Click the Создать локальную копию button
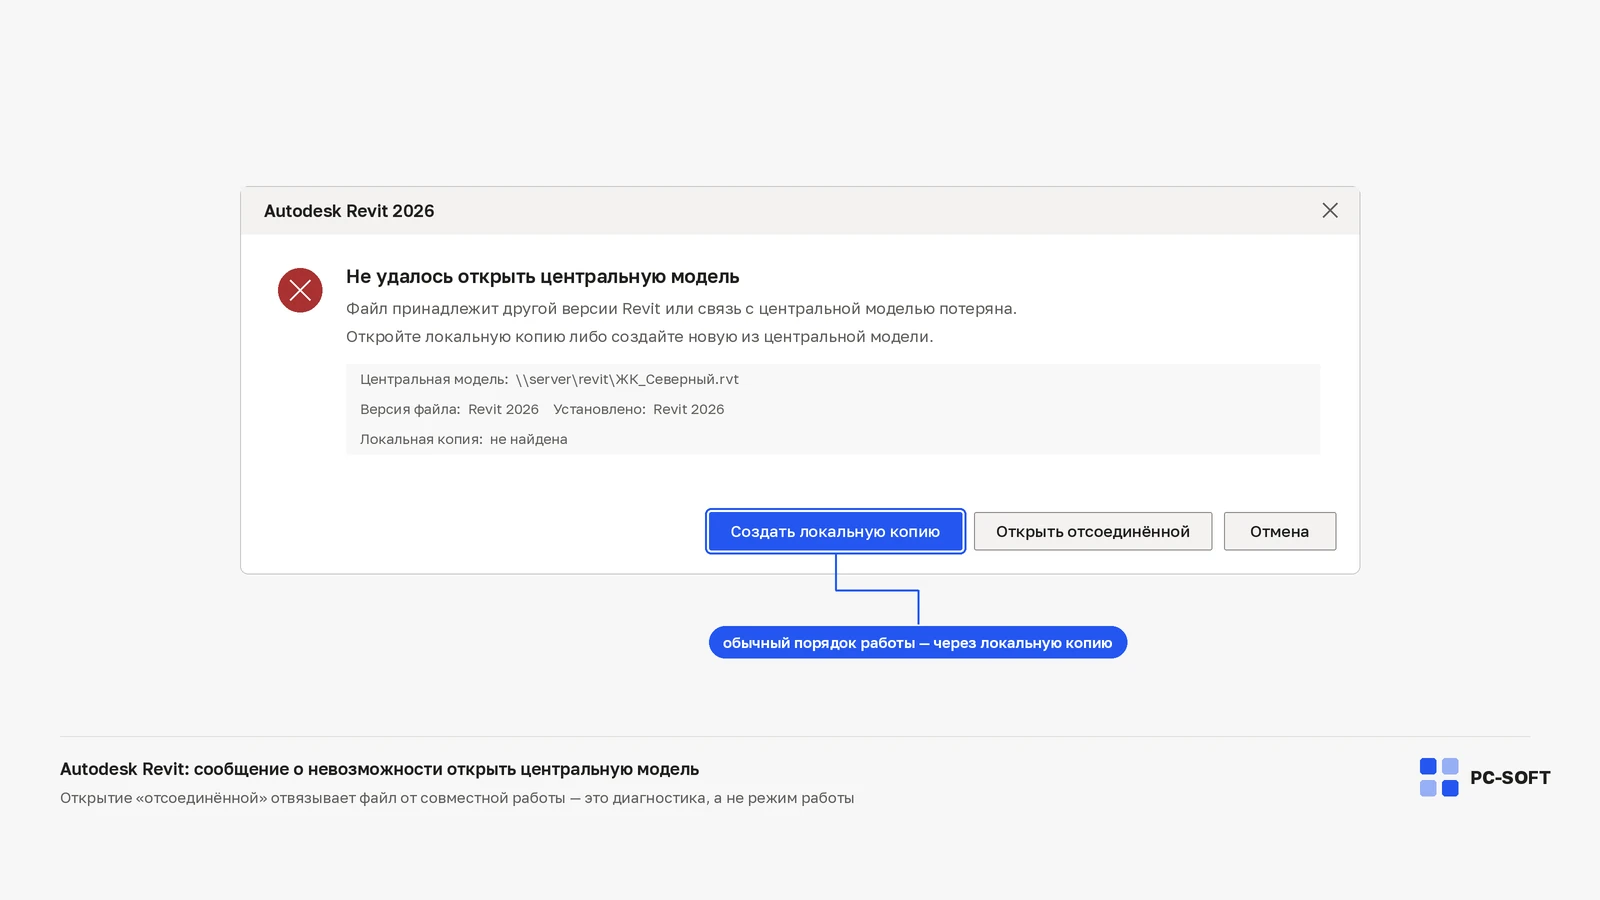 (x=835, y=531)
